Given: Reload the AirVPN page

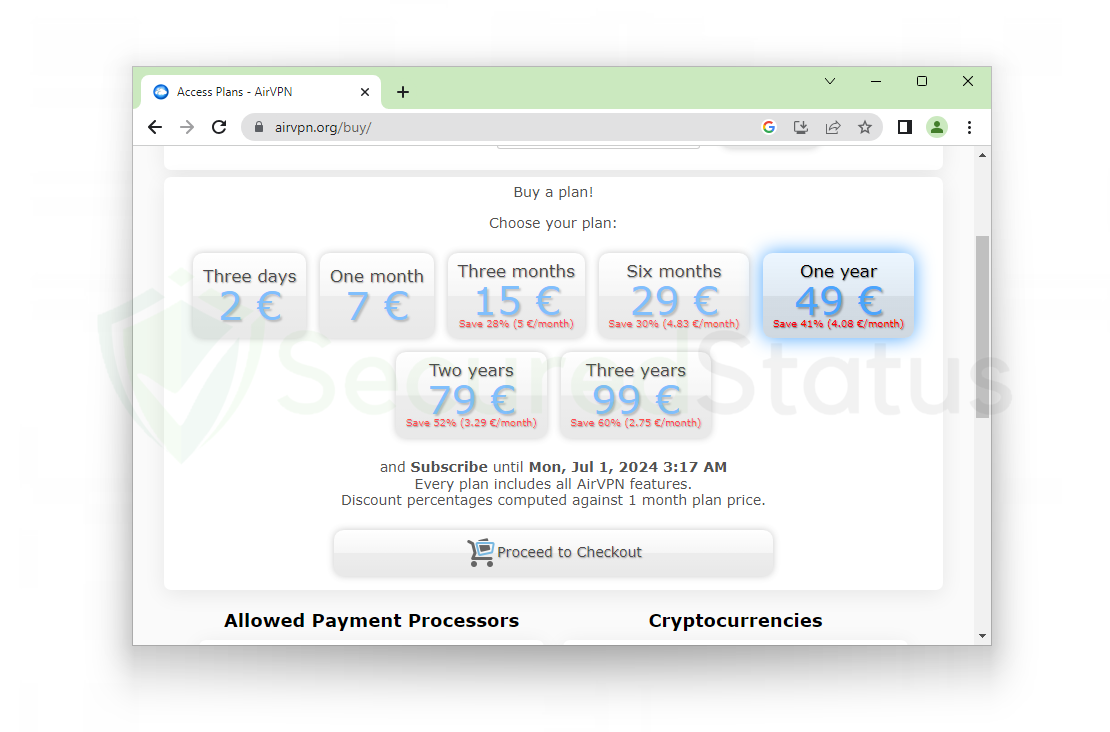Looking at the screenshot, I should click(x=219, y=127).
